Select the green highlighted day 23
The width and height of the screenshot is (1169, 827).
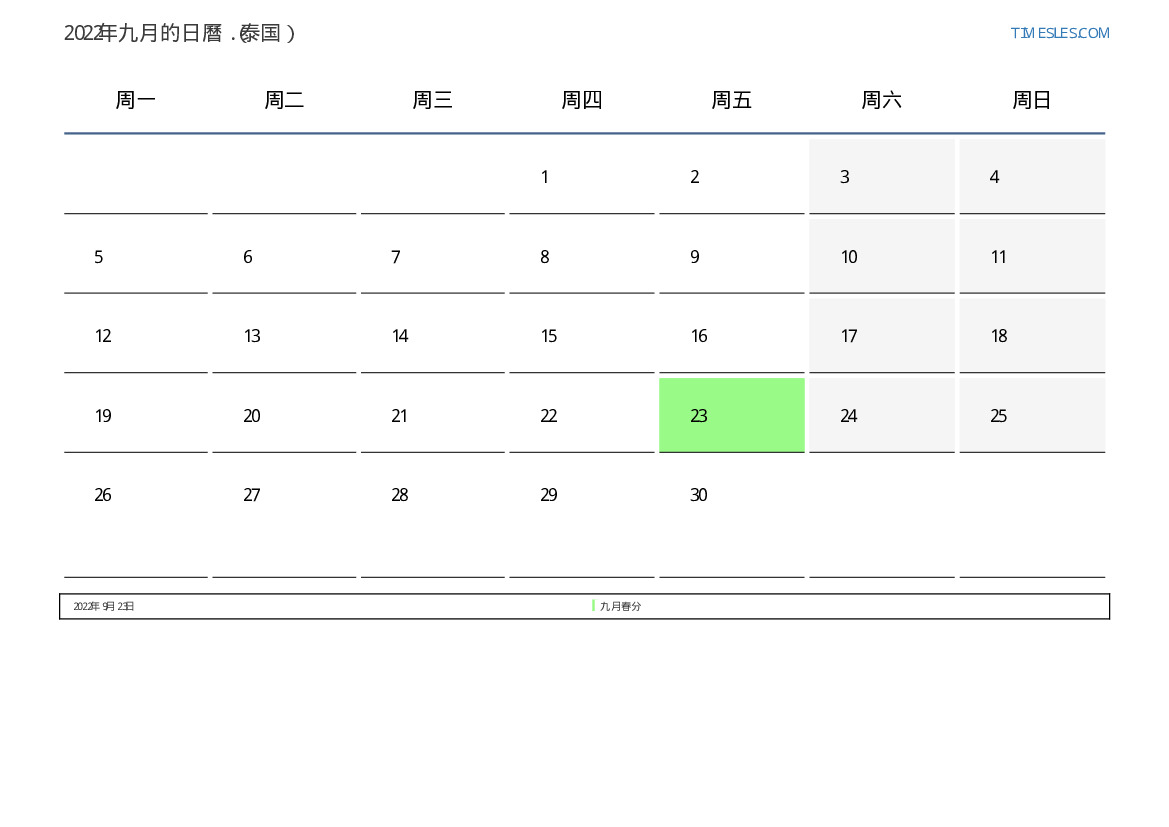click(x=731, y=415)
